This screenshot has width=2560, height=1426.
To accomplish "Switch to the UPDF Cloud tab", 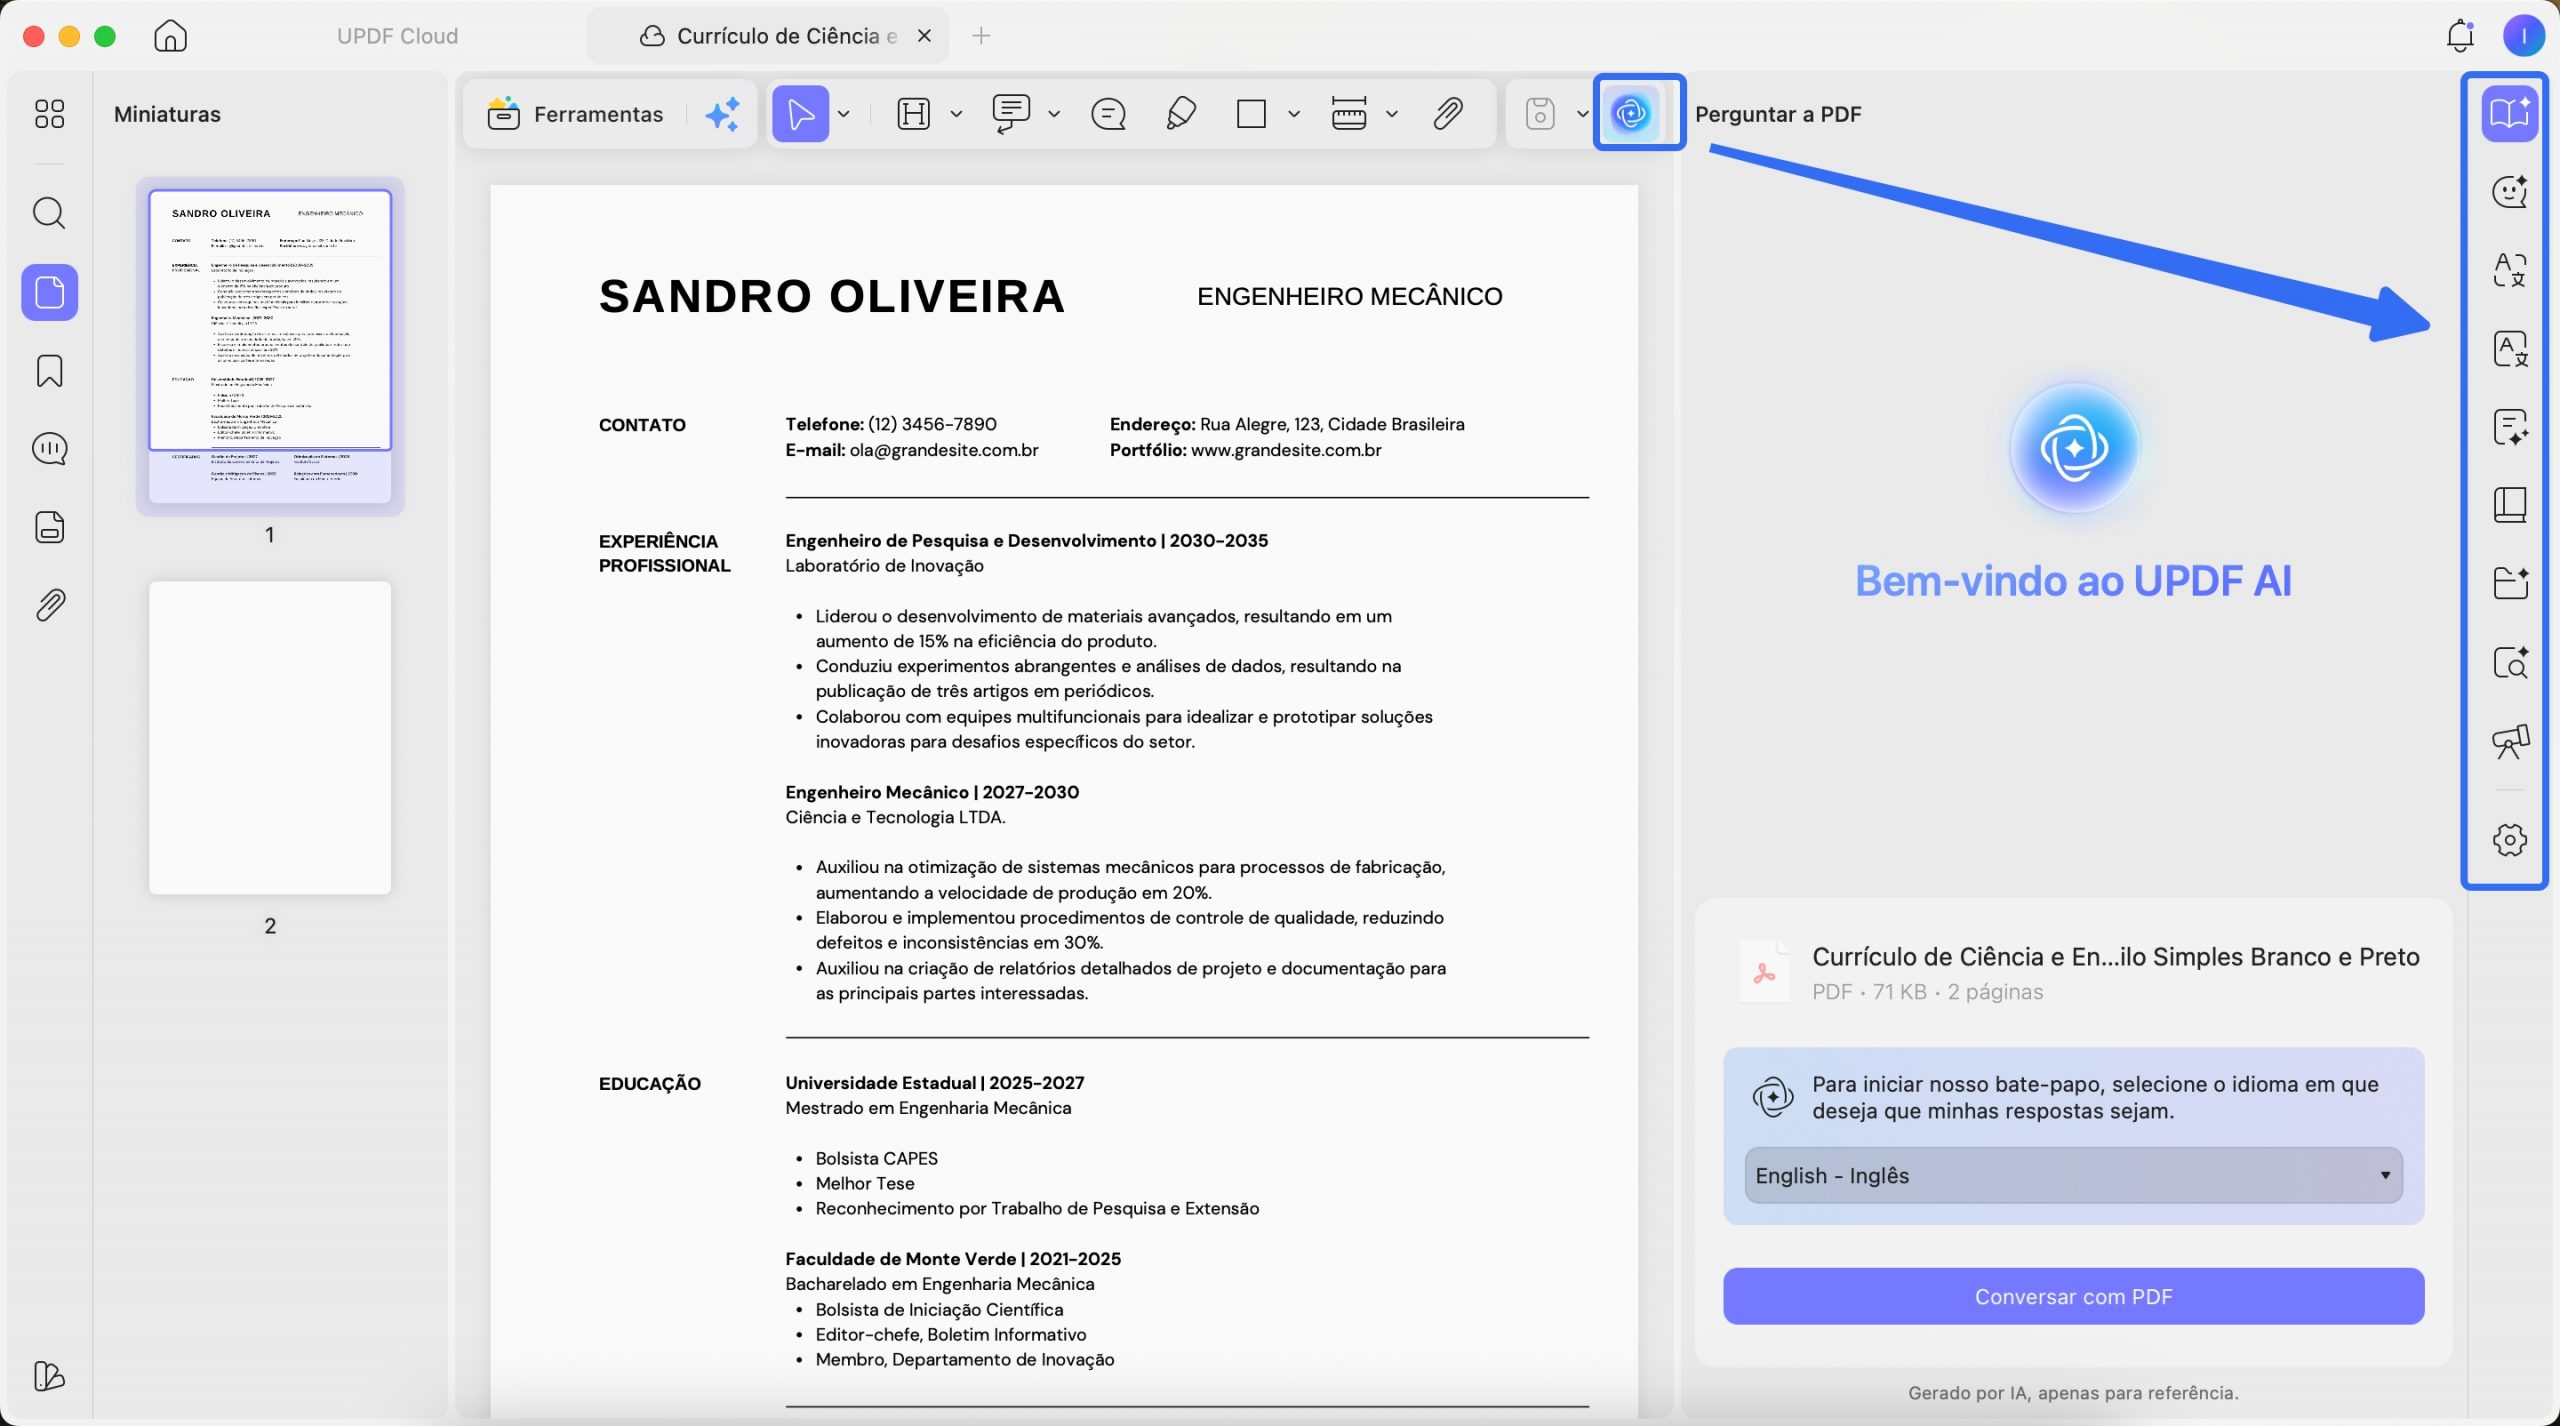I will pos(397,36).
